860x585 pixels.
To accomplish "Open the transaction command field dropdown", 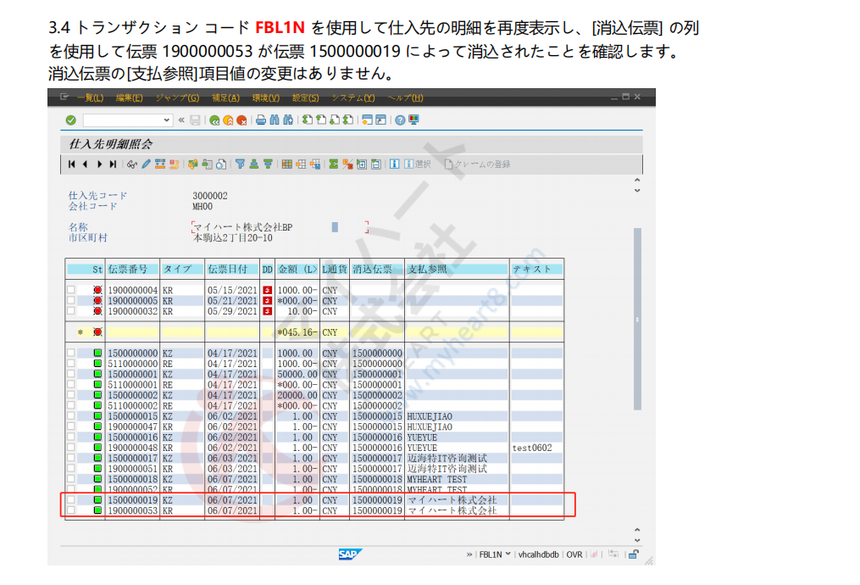I will (x=167, y=120).
